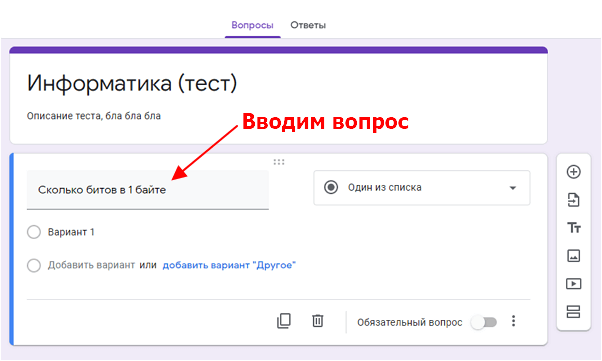Viewport: 602px width, 361px height.
Task: Select the Вариант 1 radio button
Action: coord(34,232)
